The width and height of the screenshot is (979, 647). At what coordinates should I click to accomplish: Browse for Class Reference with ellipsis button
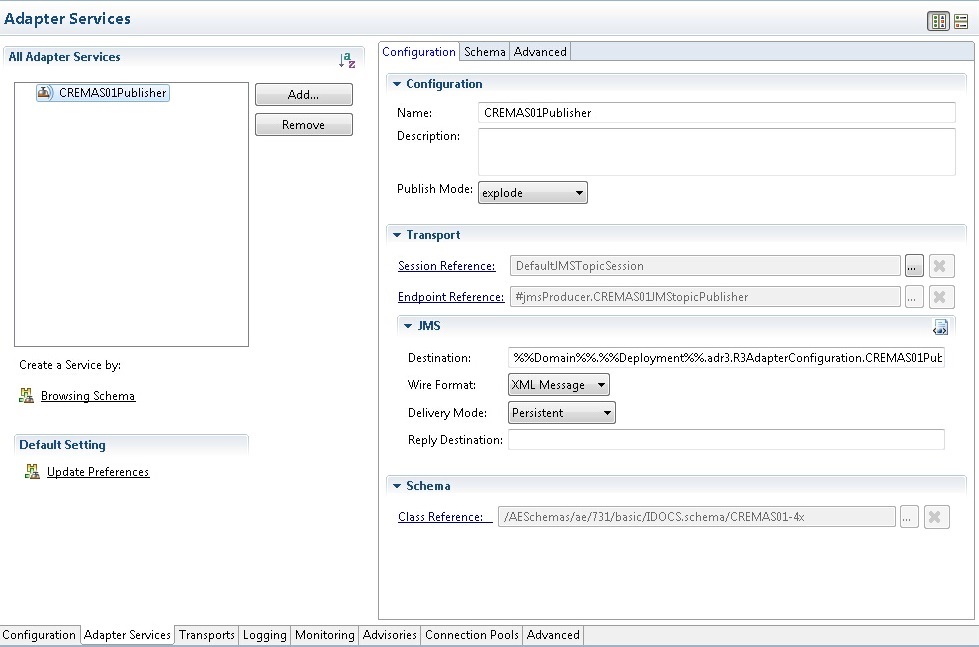tap(908, 517)
